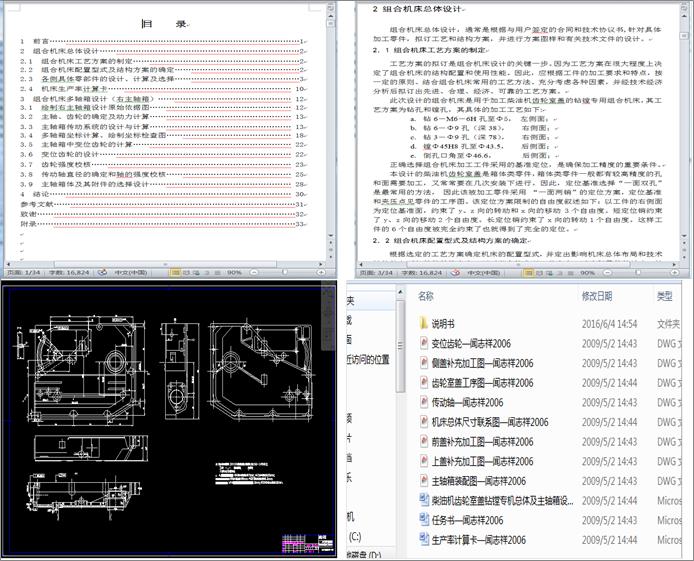Select the 主轴箱装配图—闻志祥2006 DWG file

tap(473, 481)
